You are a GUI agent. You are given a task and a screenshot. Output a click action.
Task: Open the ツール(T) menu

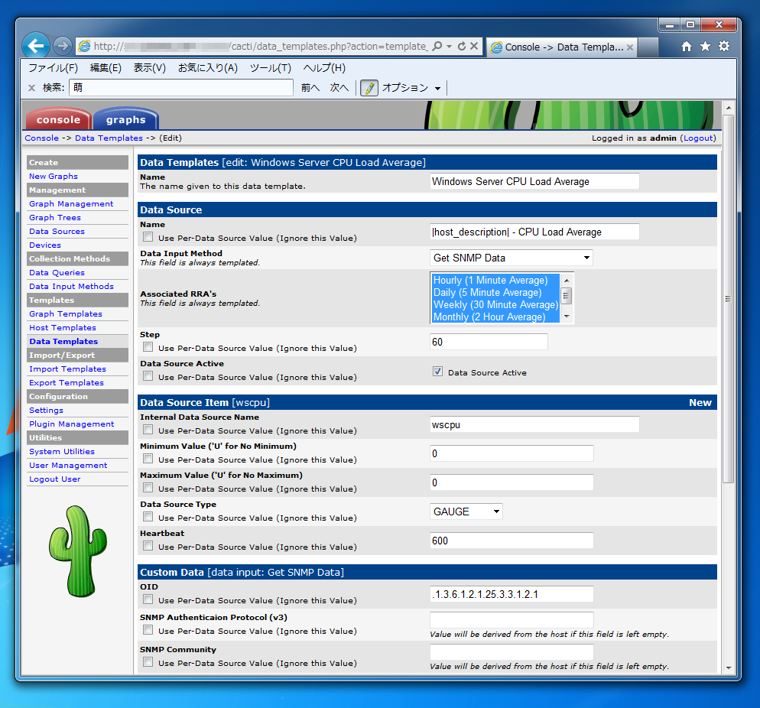tap(270, 68)
